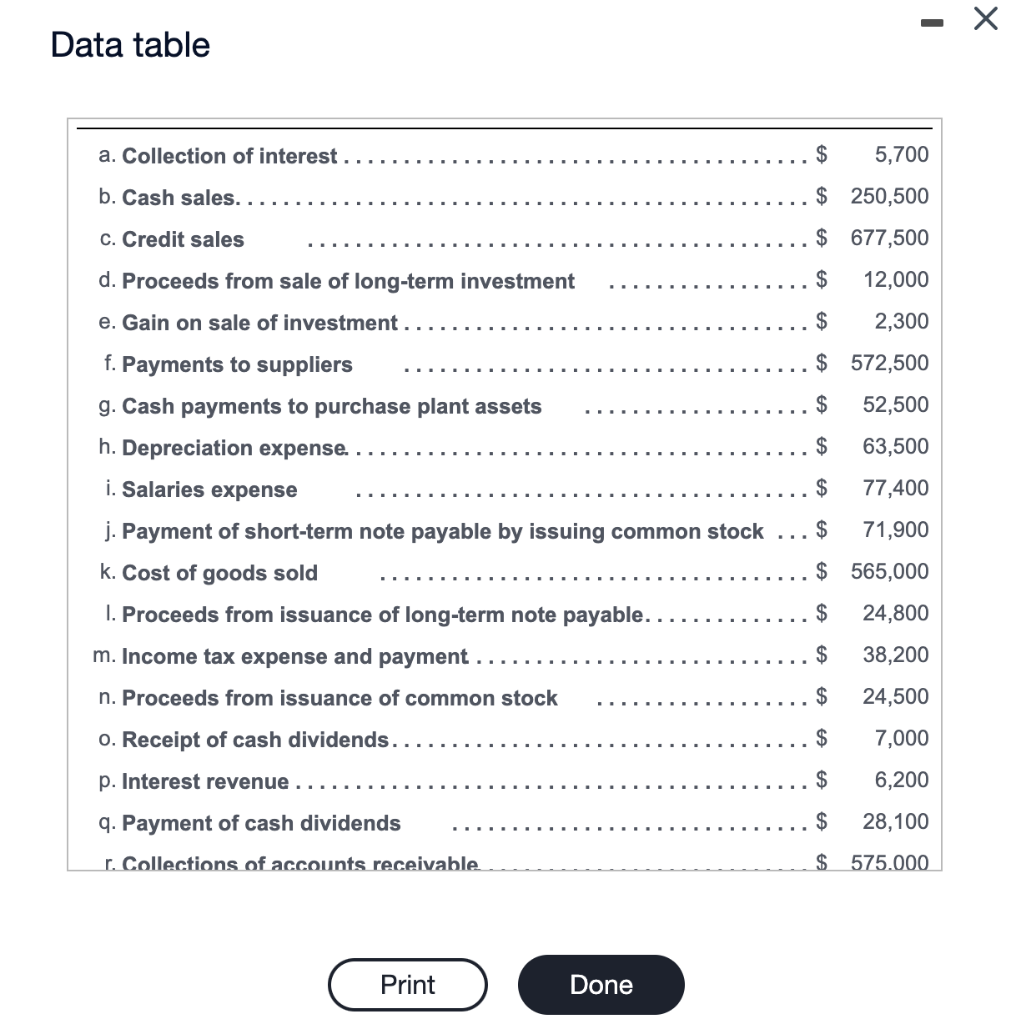Screen dimensions: 1021x1024
Task: Click Cash payments to purchase plant assets
Action: 330,406
